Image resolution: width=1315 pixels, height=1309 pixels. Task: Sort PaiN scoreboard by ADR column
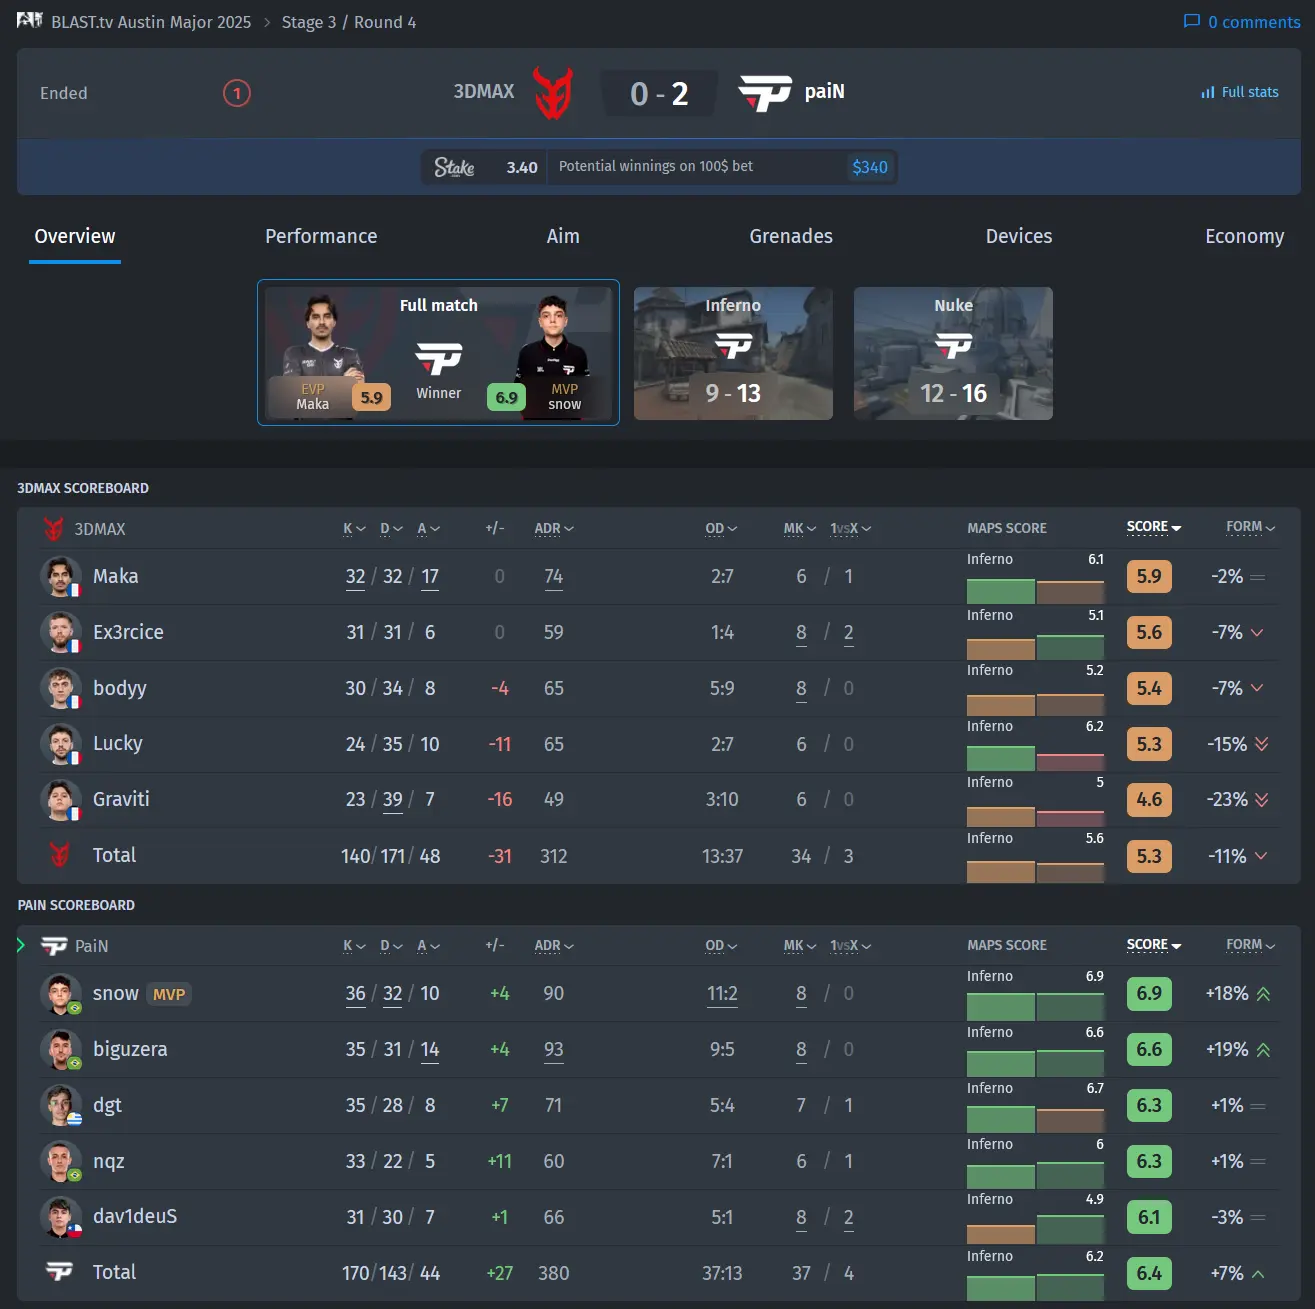554,945
